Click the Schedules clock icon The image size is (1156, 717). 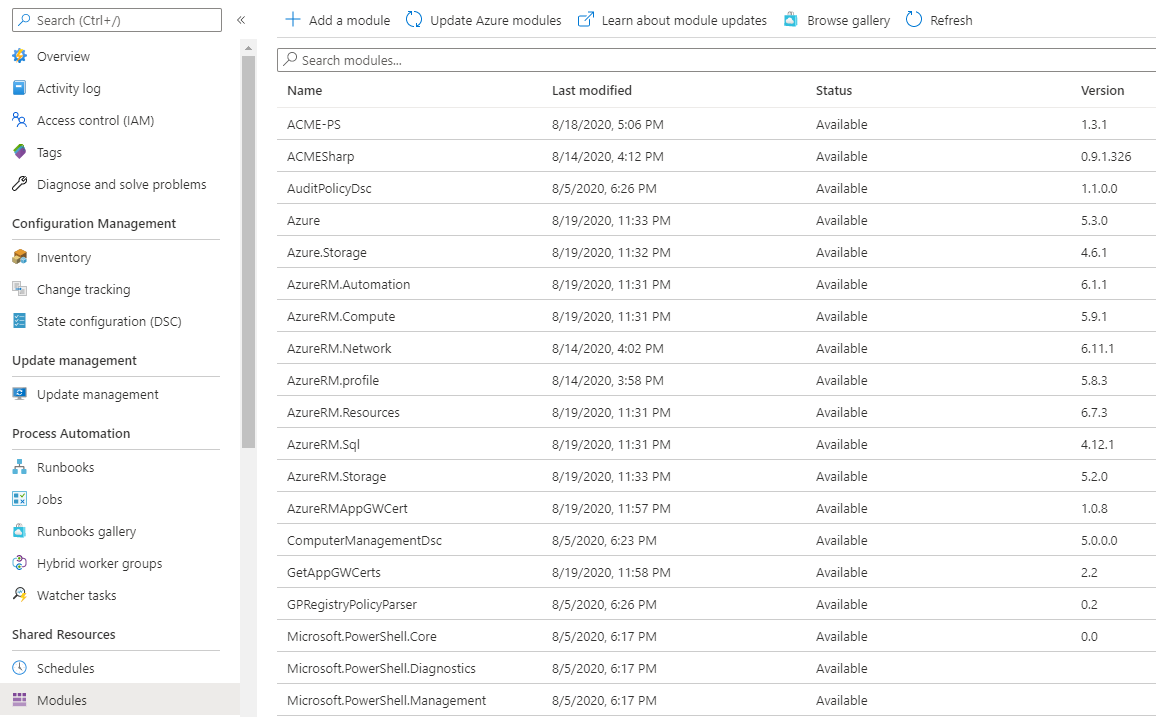20,668
